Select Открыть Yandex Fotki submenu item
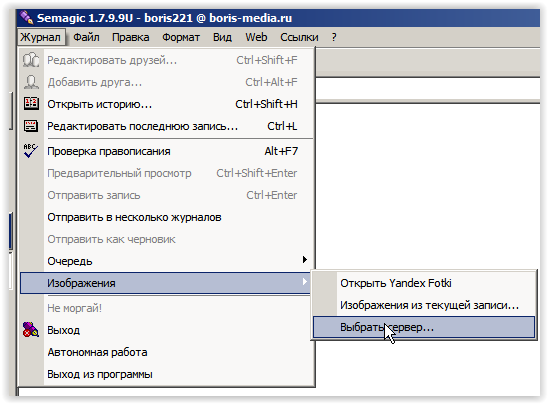Screen dimensions: 548x404 (x=424, y=283)
